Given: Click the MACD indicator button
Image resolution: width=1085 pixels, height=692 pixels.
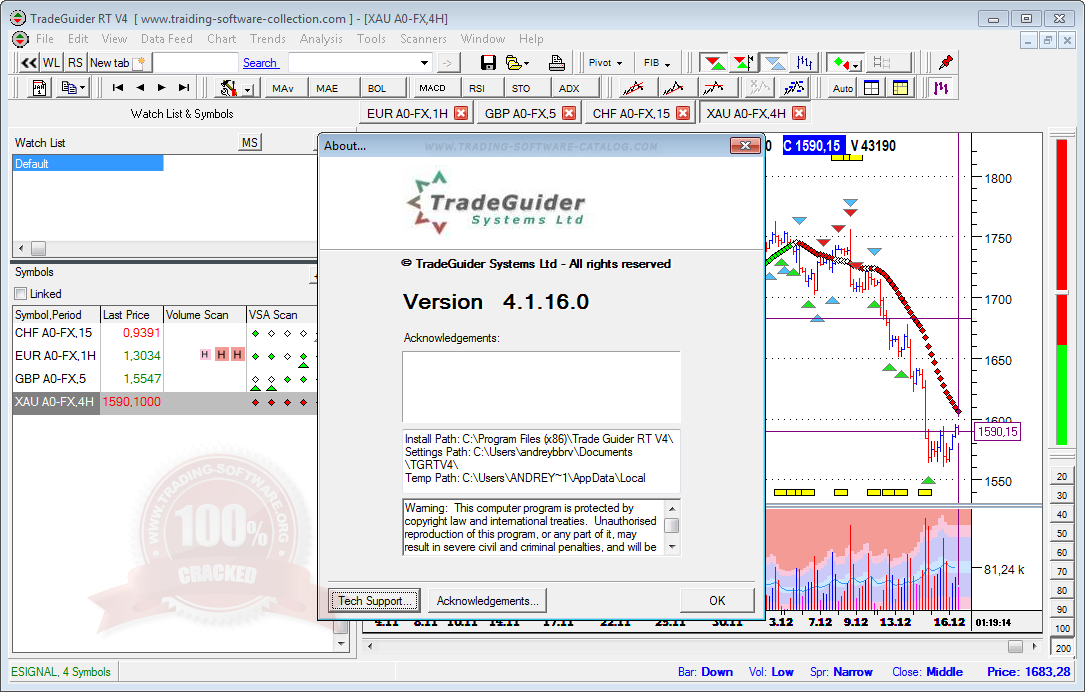Looking at the screenshot, I should (x=432, y=88).
